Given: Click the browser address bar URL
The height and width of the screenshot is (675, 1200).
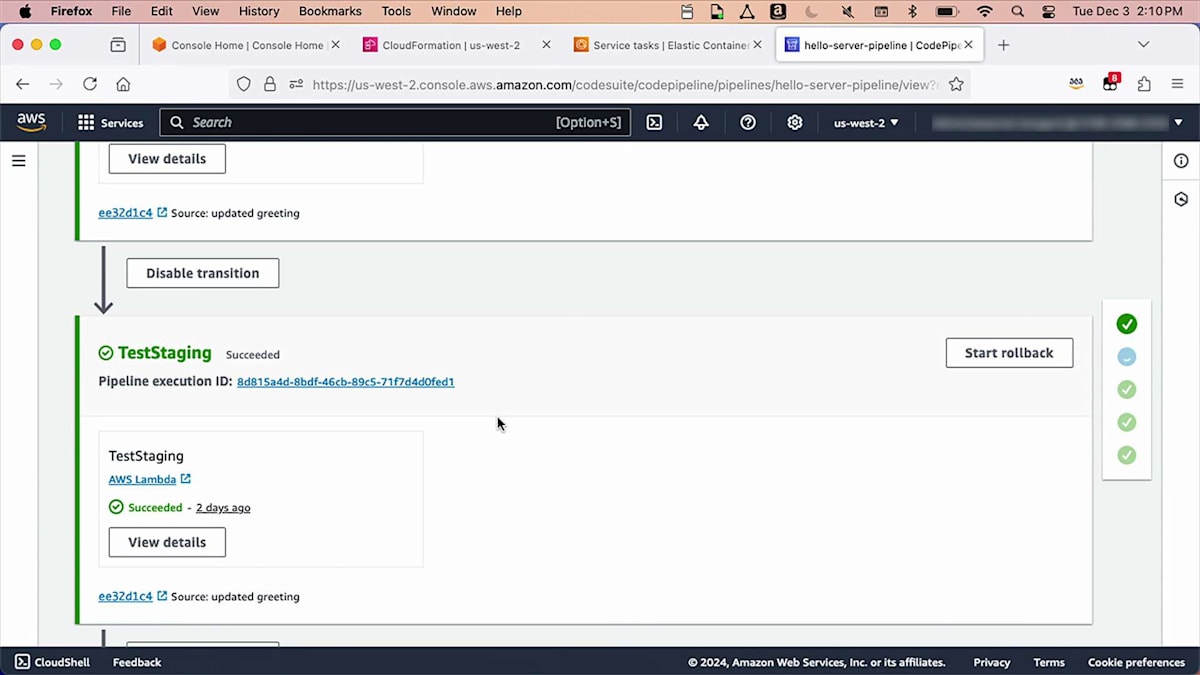Looking at the screenshot, I should tap(625, 85).
